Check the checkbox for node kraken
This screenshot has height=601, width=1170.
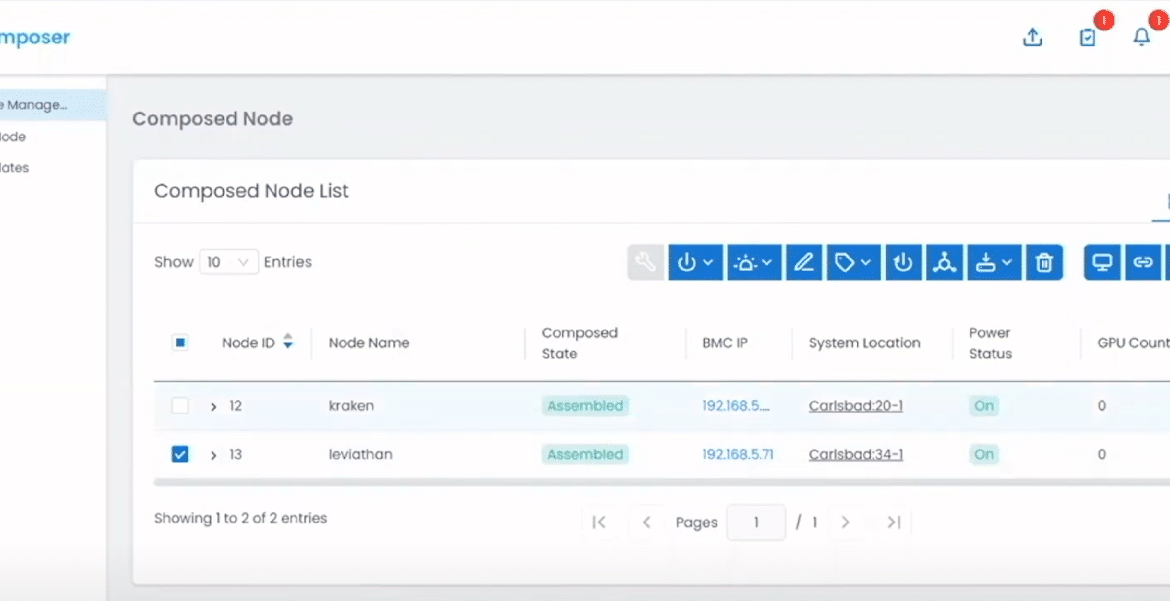tap(180, 406)
